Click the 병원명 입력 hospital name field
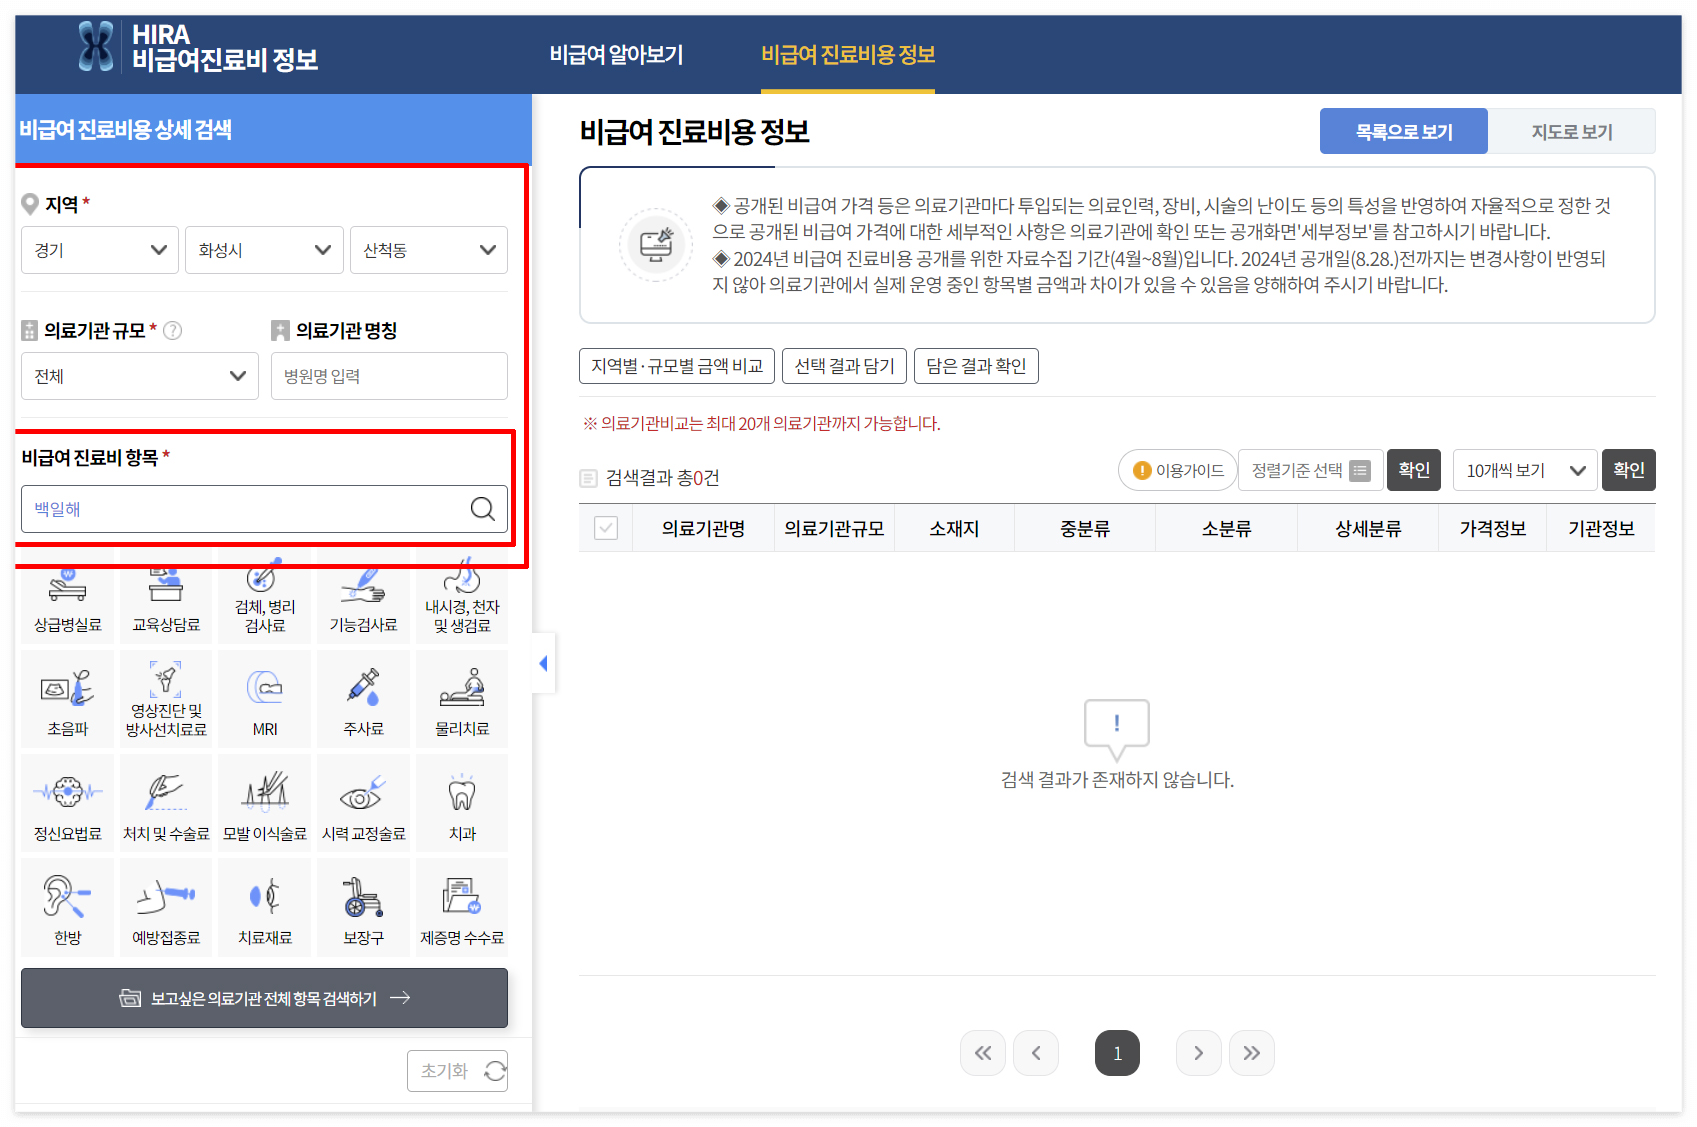The height and width of the screenshot is (1127, 1697). click(x=389, y=376)
